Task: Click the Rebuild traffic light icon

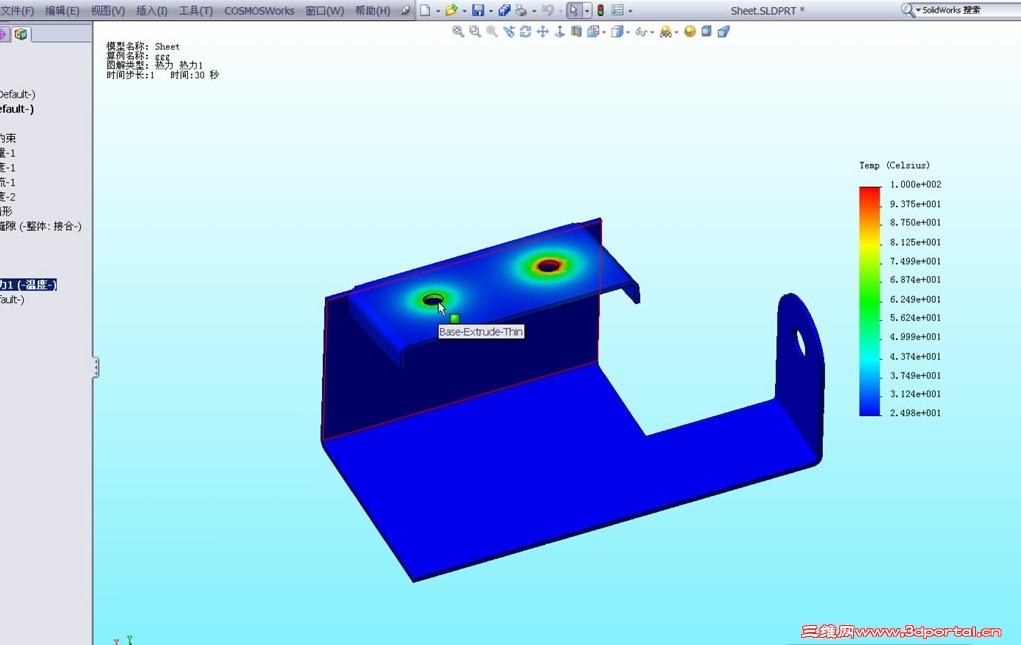Action: pos(600,10)
